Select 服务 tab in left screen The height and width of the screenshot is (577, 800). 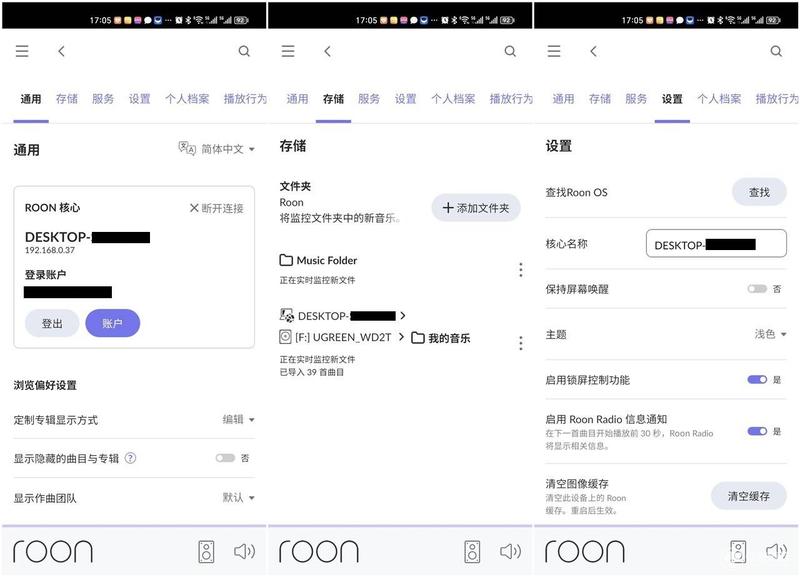click(103, 98)
